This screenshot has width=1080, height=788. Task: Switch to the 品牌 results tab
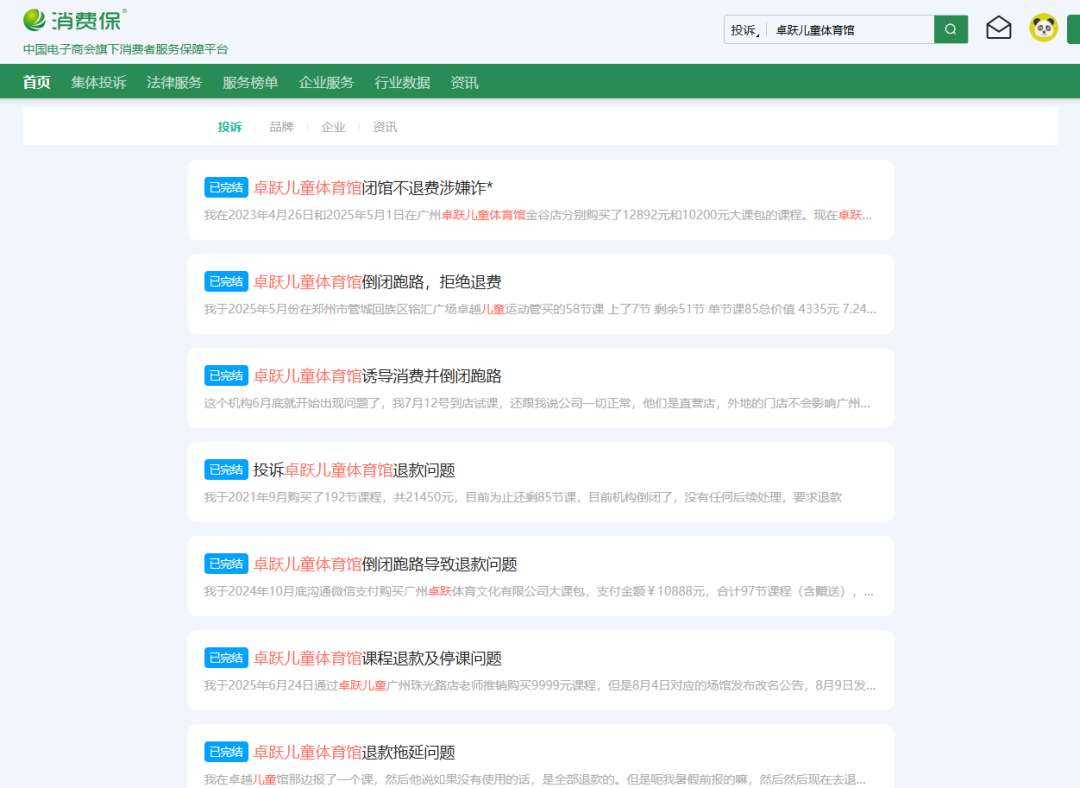coord(282,127)
